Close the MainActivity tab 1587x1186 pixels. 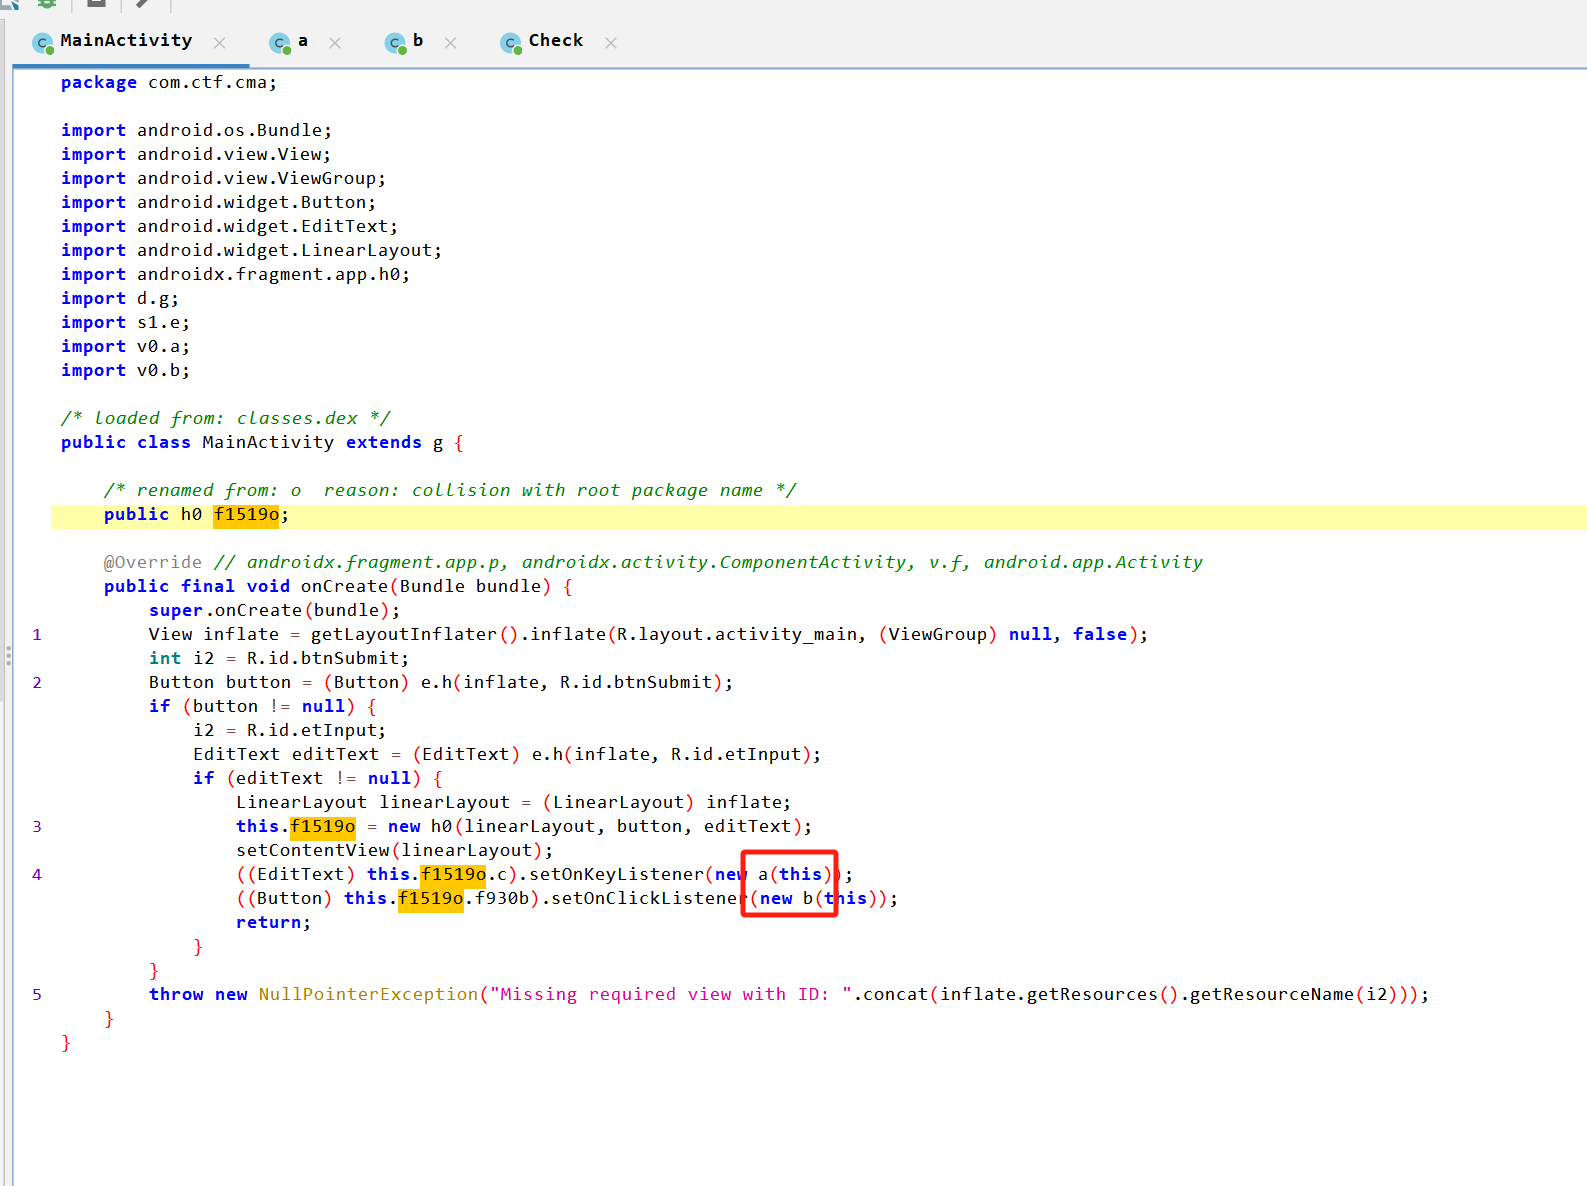pos(220,43)
